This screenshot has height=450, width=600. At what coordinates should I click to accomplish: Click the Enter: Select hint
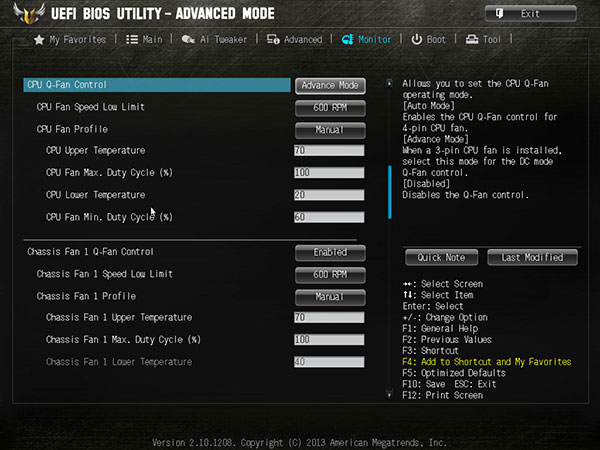tap(433, 307)
